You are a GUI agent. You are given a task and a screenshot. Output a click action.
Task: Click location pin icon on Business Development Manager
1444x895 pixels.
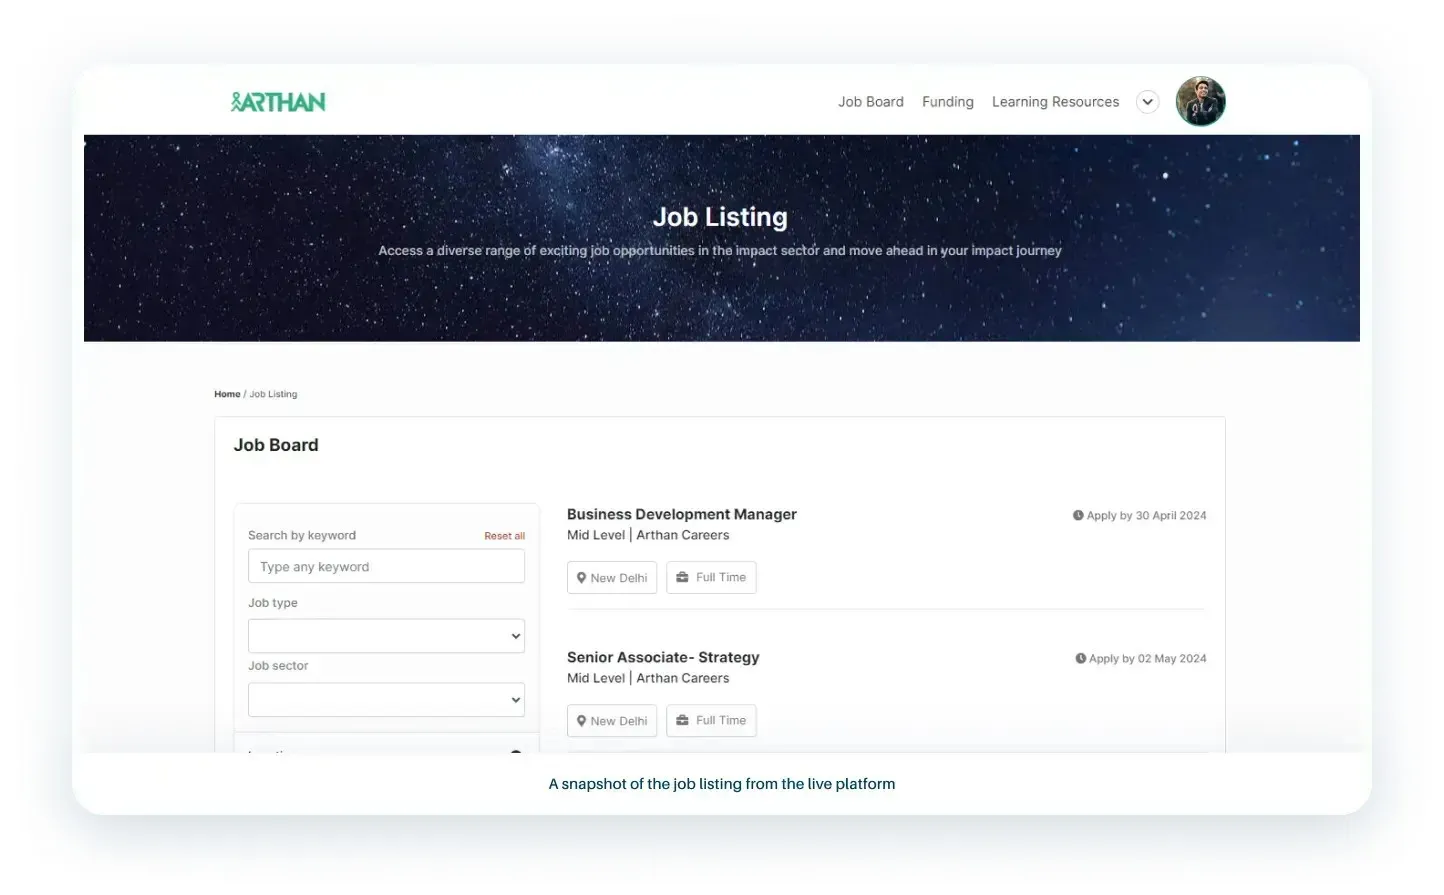point(581,578)
